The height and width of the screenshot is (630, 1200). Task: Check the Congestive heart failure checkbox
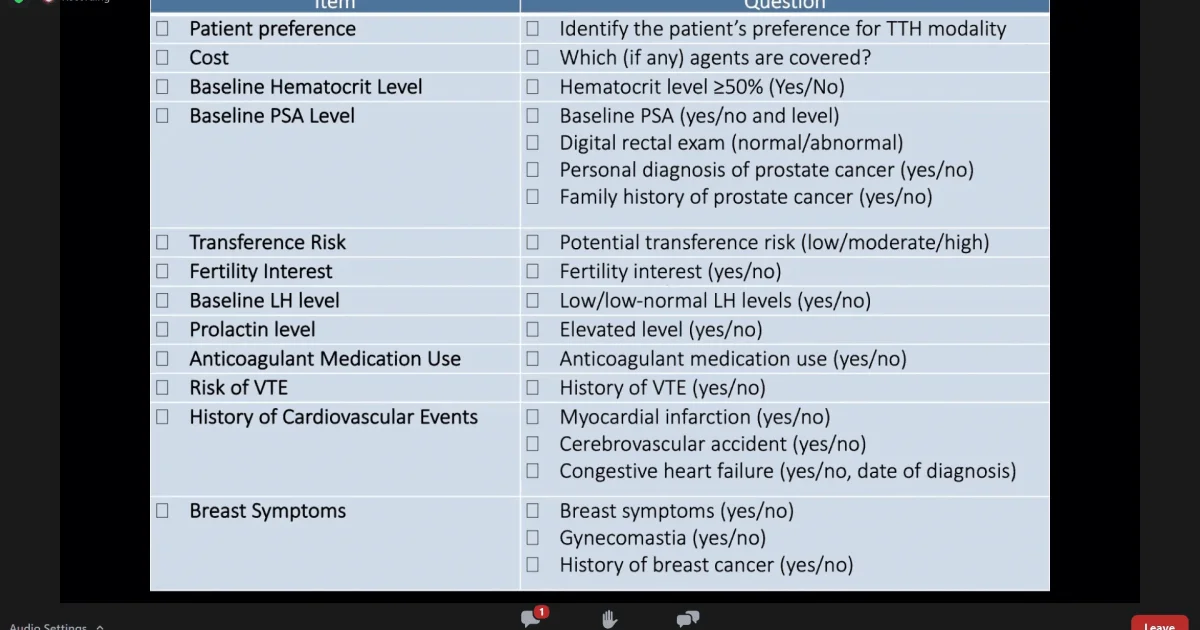click(x=533, y=471)
